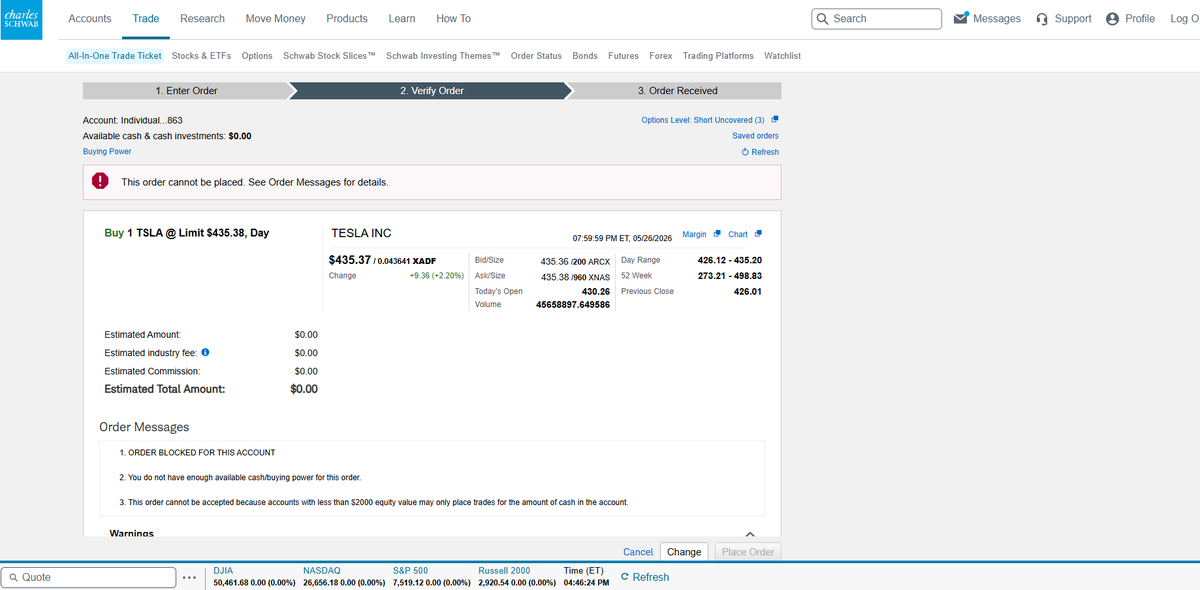The width and height of the screenshot is (1200, 590).
Task: Click the Margin link
Action: click(694, 234)
